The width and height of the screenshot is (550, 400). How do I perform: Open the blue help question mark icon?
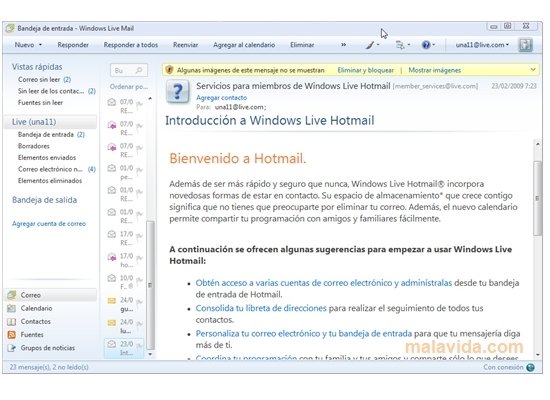pyautogui.click(x=426, y=45)
